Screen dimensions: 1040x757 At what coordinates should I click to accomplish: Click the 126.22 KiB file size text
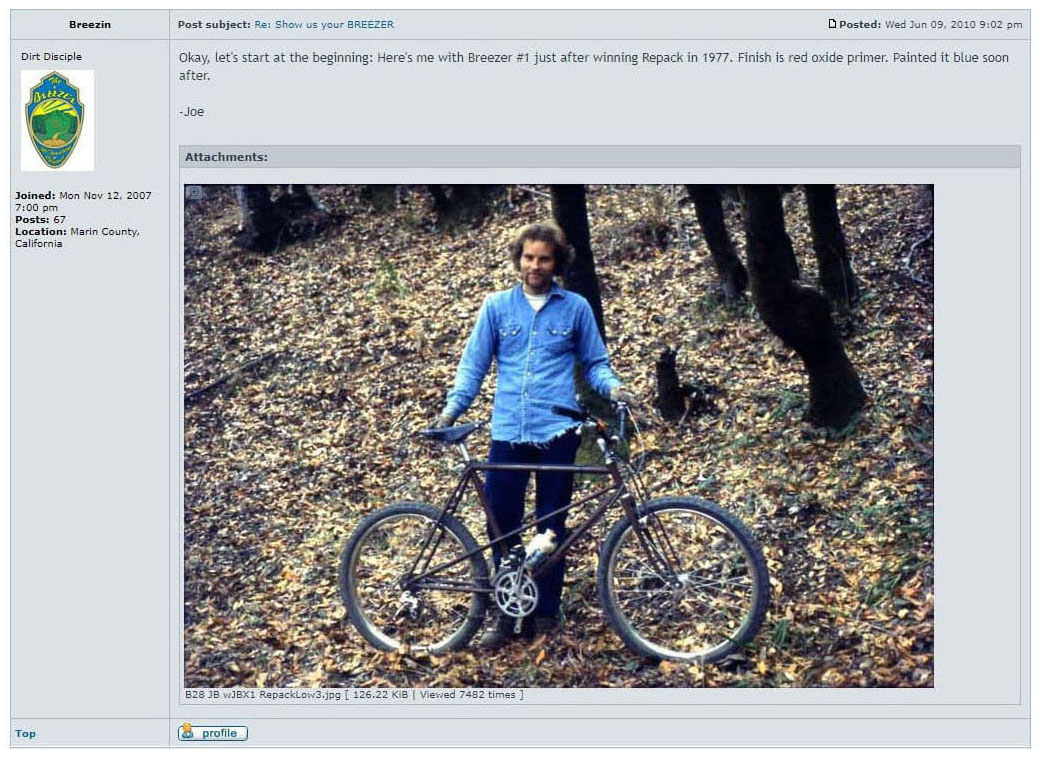click(380, 695)
